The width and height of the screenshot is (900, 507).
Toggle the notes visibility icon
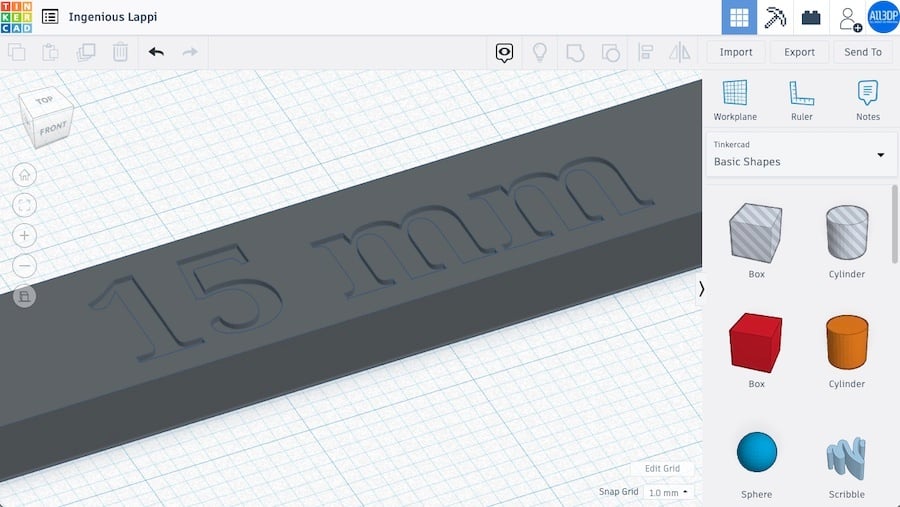[x=505, y=52]
